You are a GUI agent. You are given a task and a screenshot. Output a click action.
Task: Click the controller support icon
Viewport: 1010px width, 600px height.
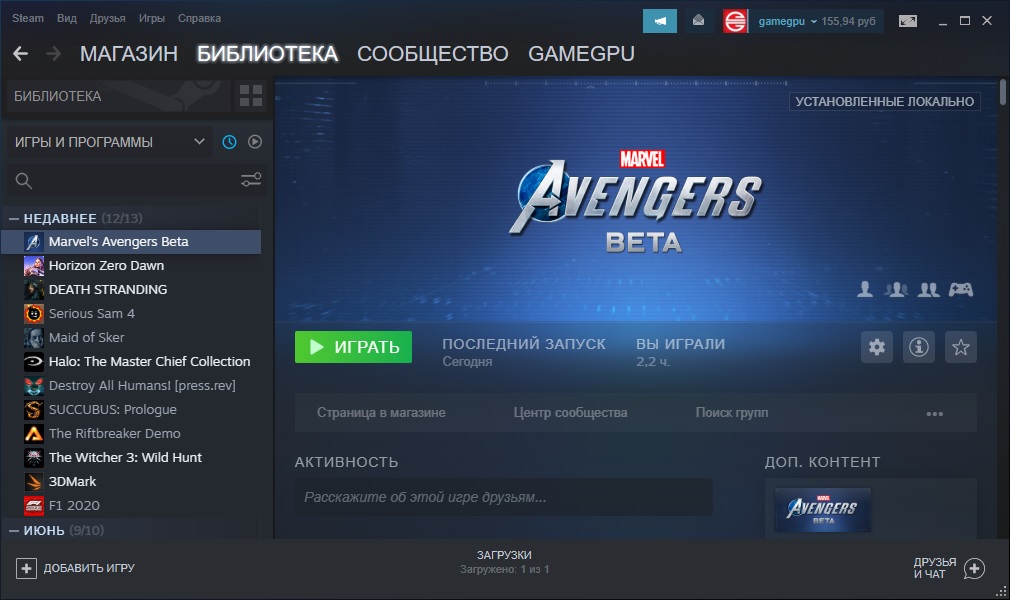pos(960,289)
